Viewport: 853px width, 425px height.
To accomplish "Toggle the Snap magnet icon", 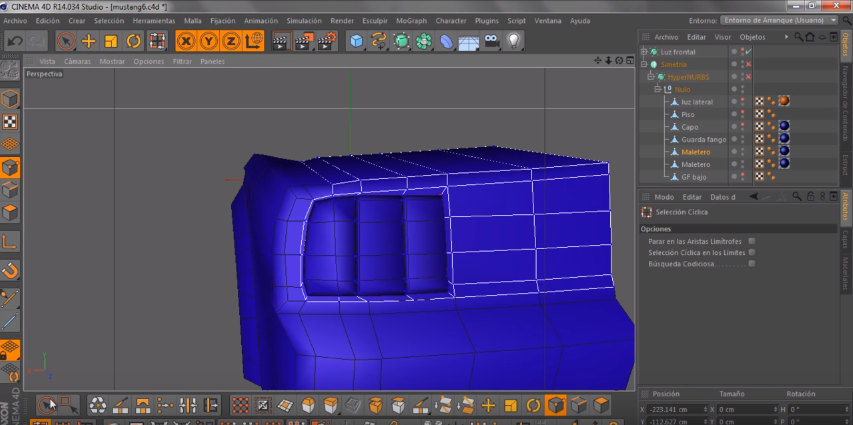I will tap(10, 270).
